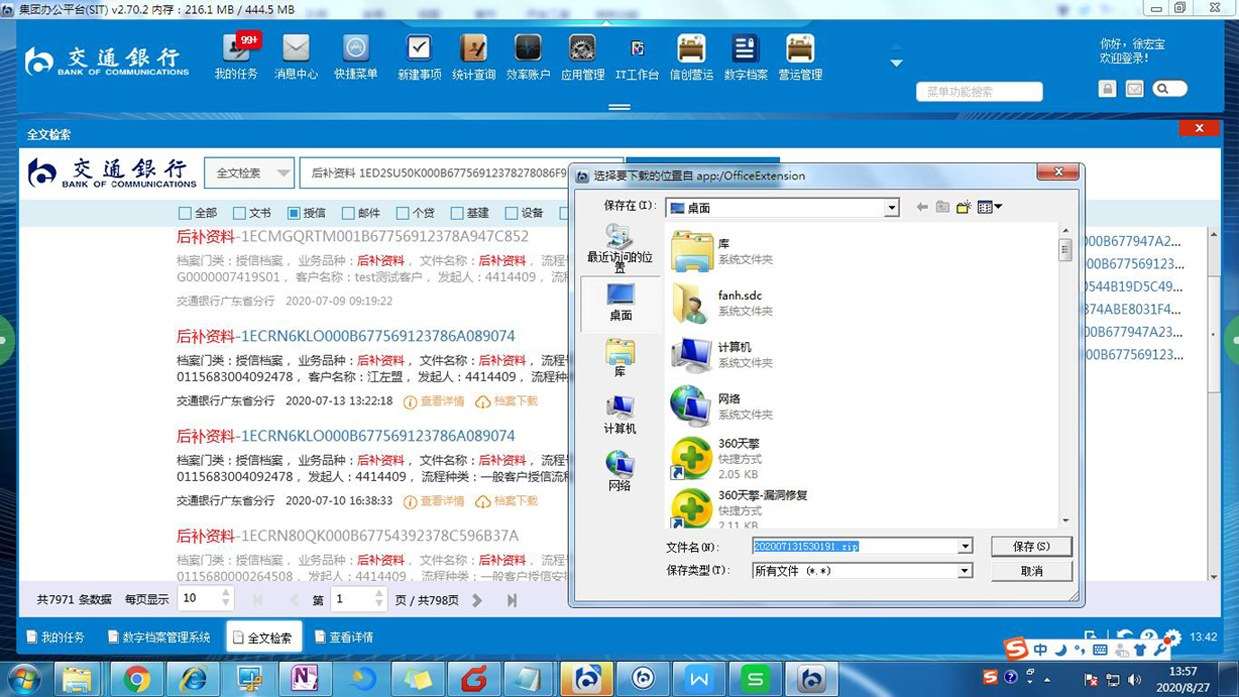The width and height of the screenshot is (1239, 697).
Task: Click the 保存(S) button
Action: (x=1031, y=547)
